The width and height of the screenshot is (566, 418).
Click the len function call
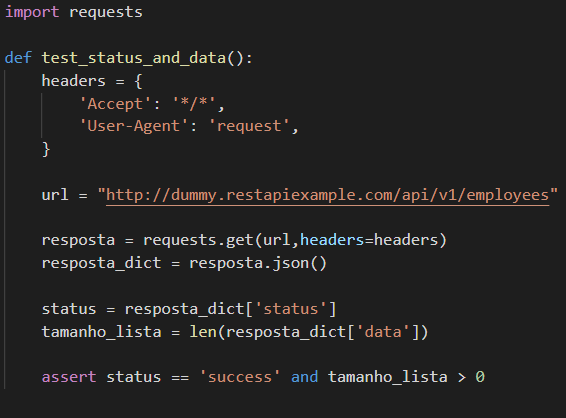(x=203, y=332)
